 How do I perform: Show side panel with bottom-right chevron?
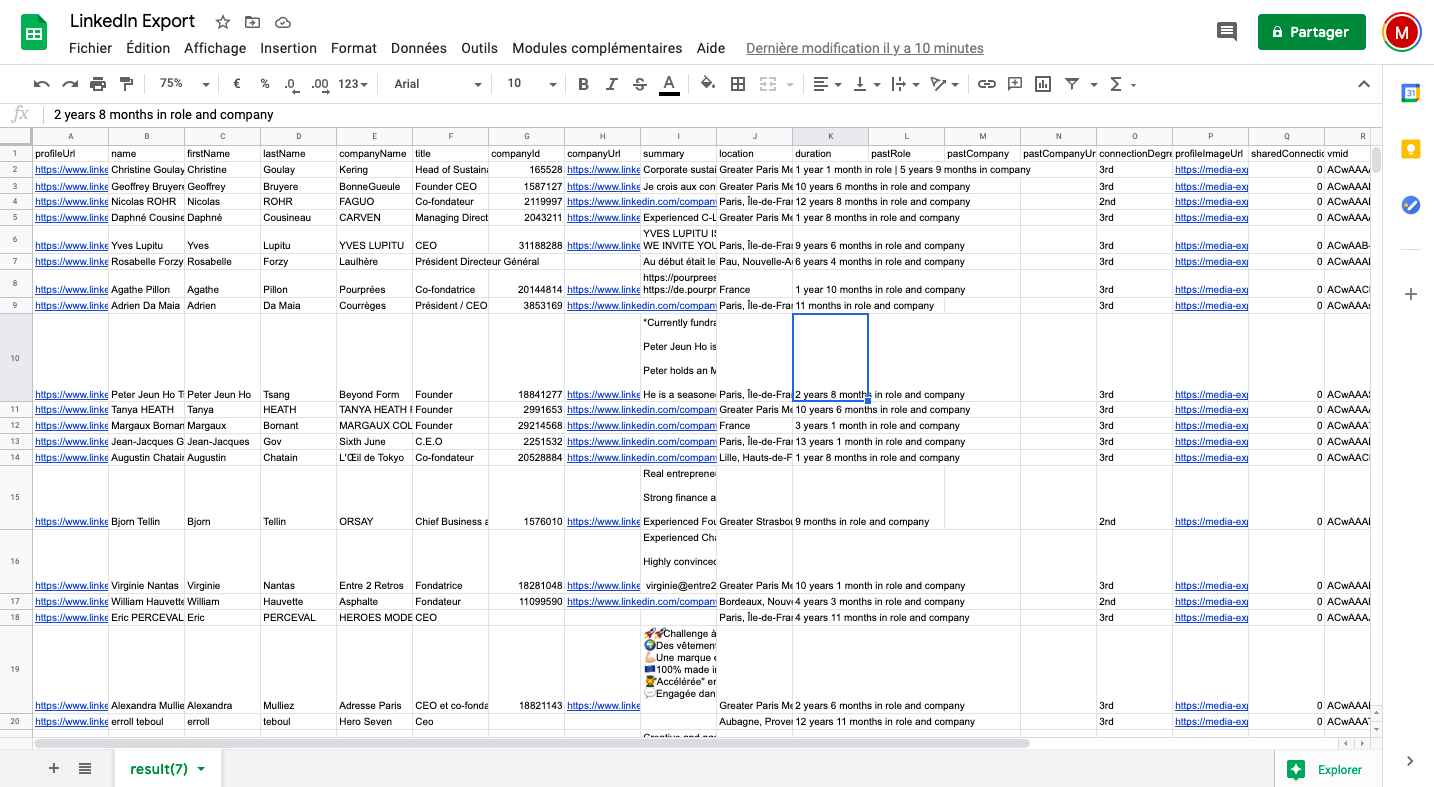tap(1410, 761)
